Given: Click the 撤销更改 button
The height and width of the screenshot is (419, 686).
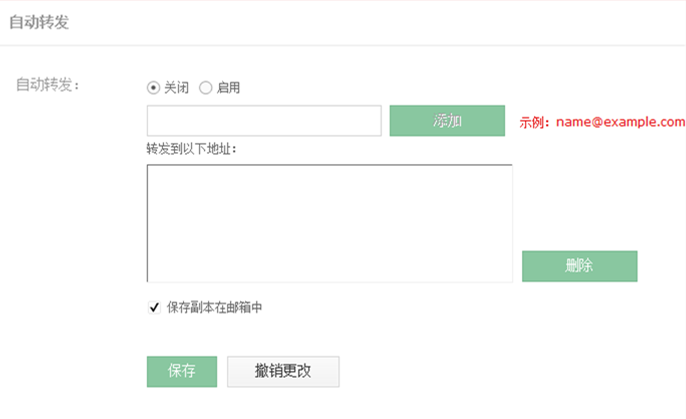Looking at the screenshot, I should [x=283, y=371].
